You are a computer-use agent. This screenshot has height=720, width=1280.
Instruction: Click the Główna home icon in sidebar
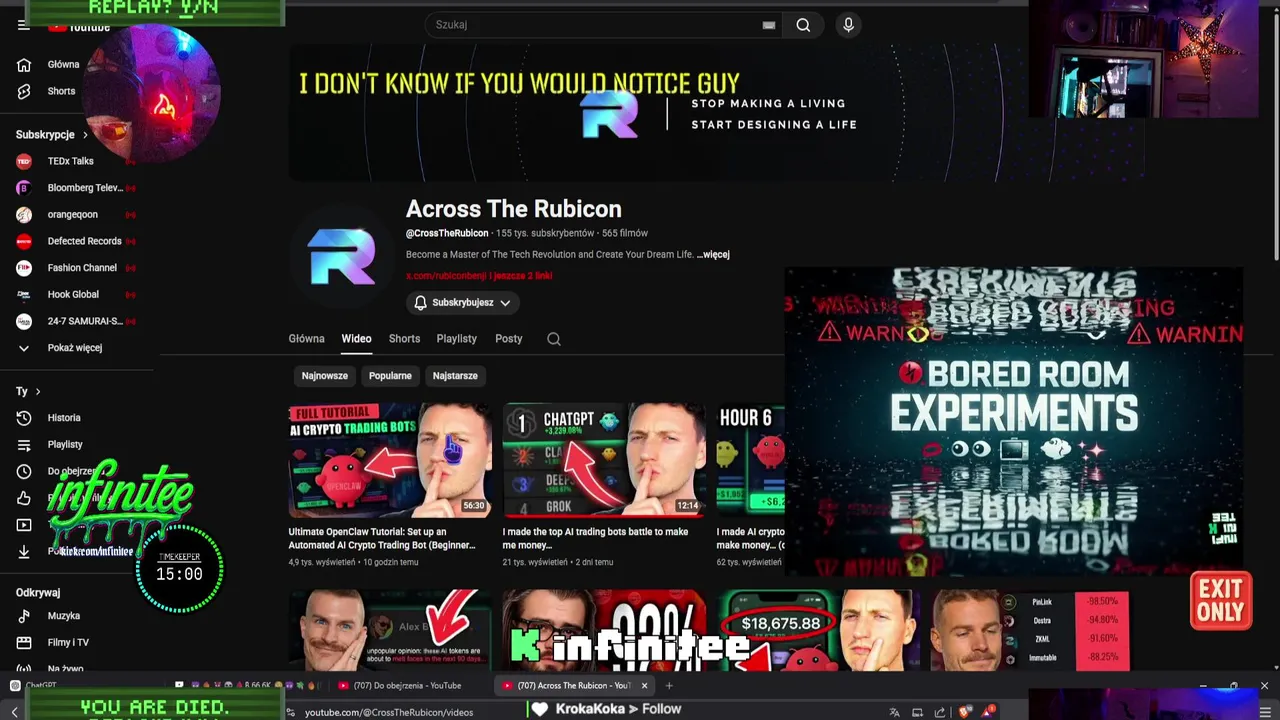24,65
